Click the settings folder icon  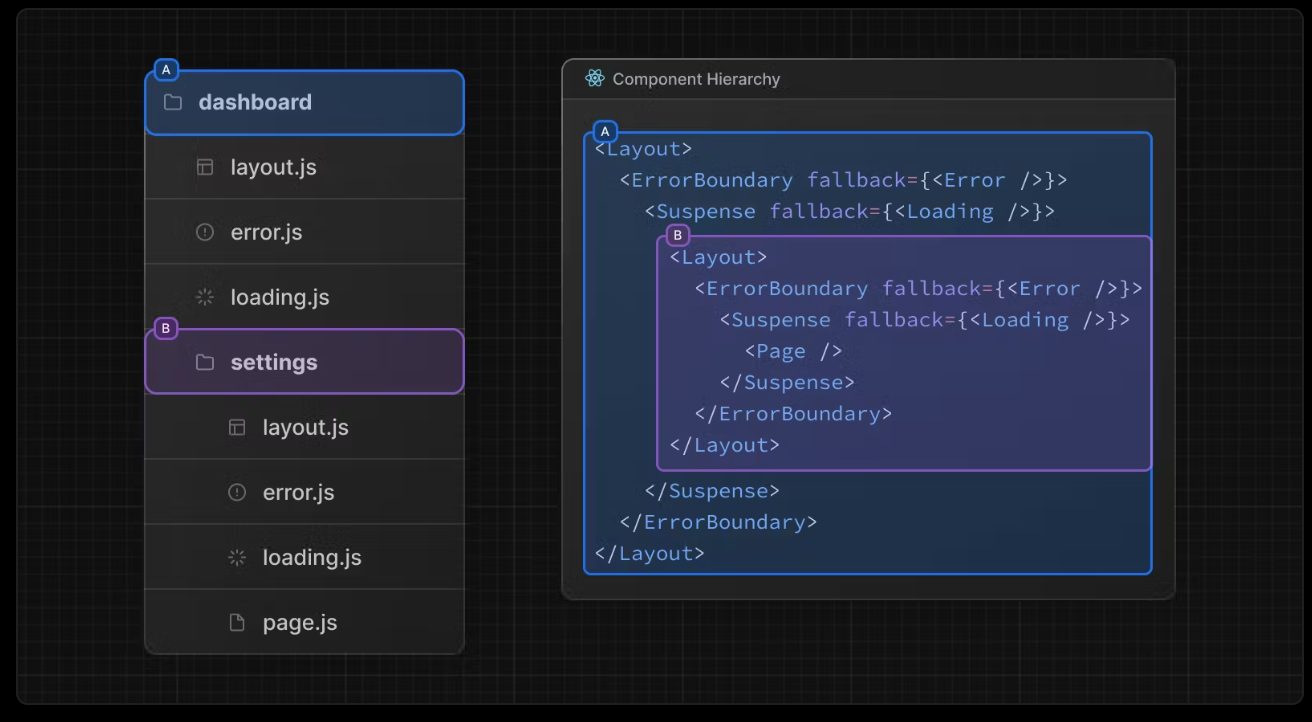205,362
